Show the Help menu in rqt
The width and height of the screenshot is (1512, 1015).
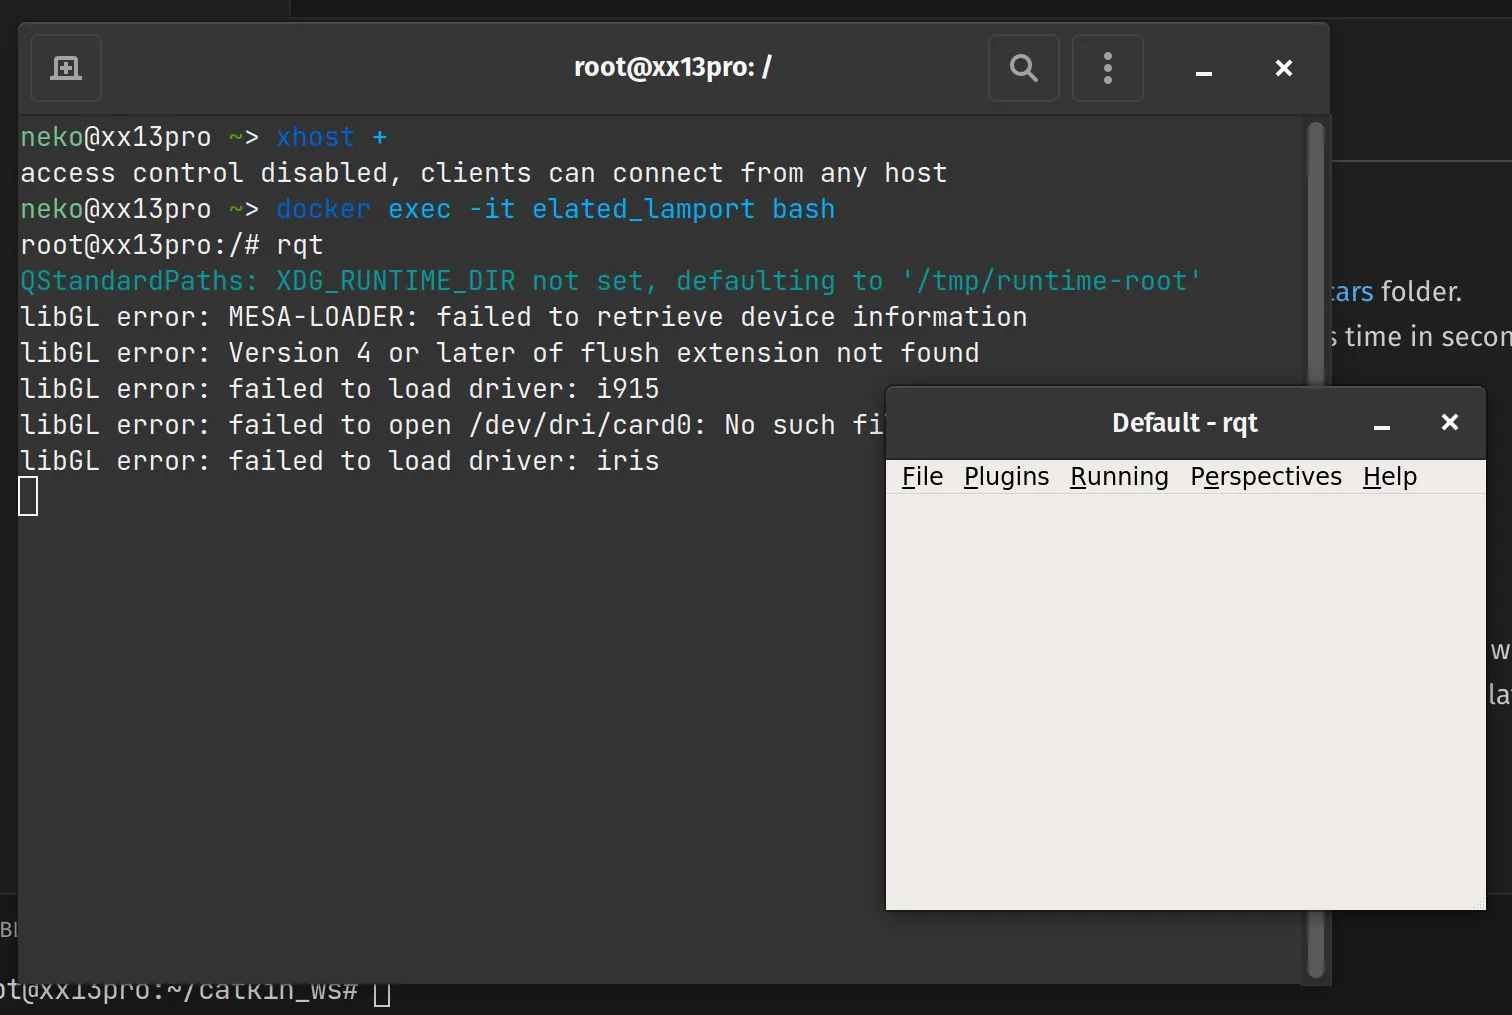[x=1389, y=477]
